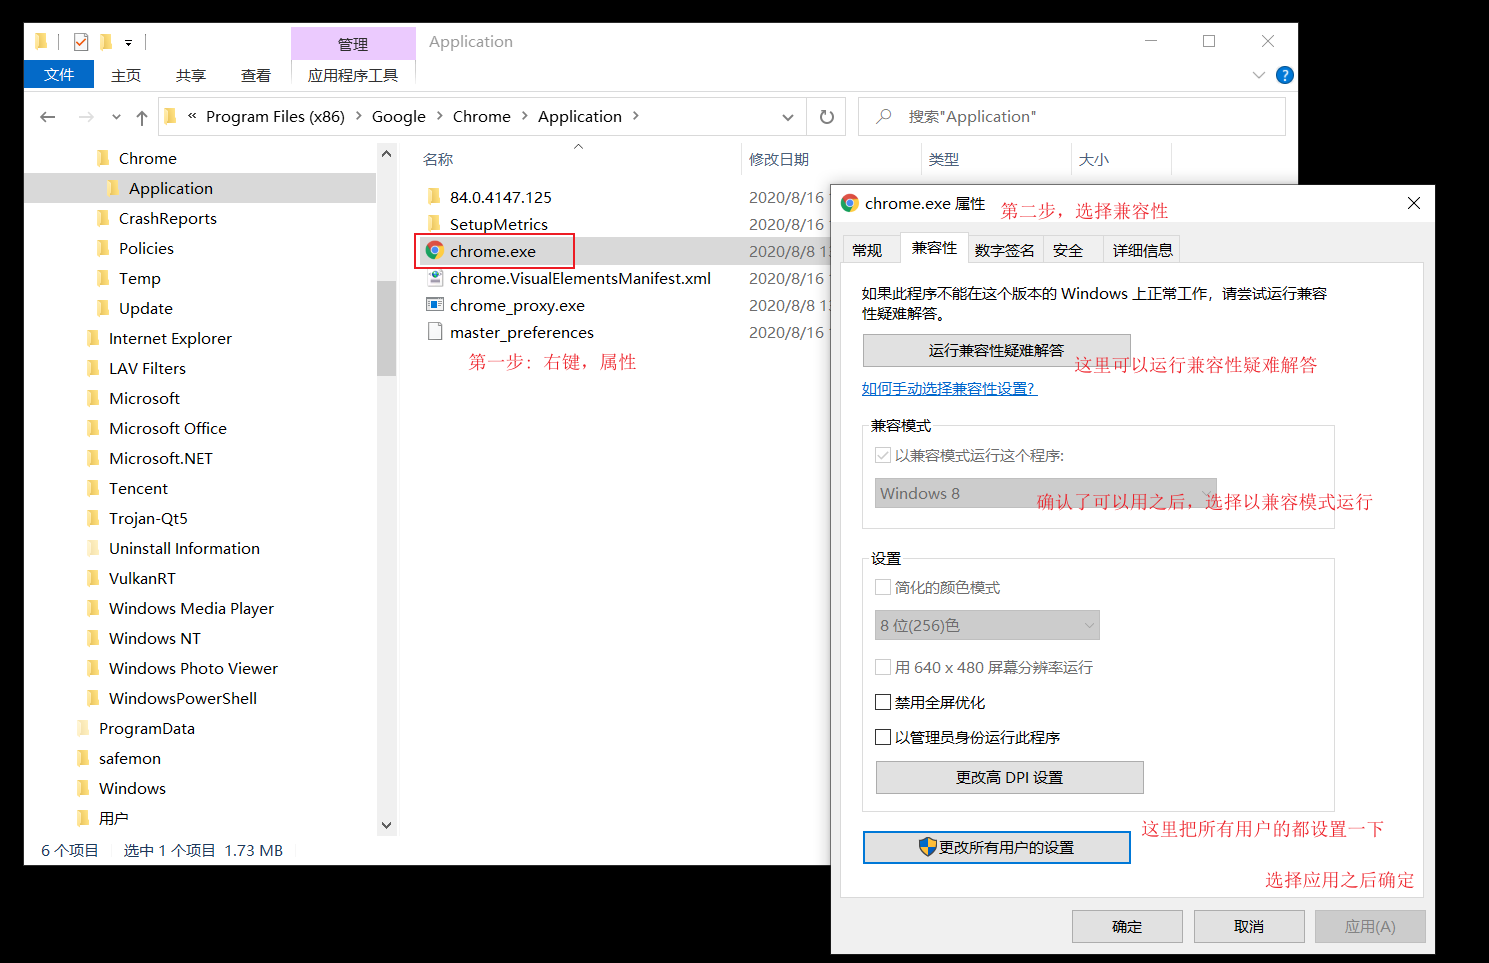Click the properties checkmark icon in quick access toolbar

pos(81,42)
